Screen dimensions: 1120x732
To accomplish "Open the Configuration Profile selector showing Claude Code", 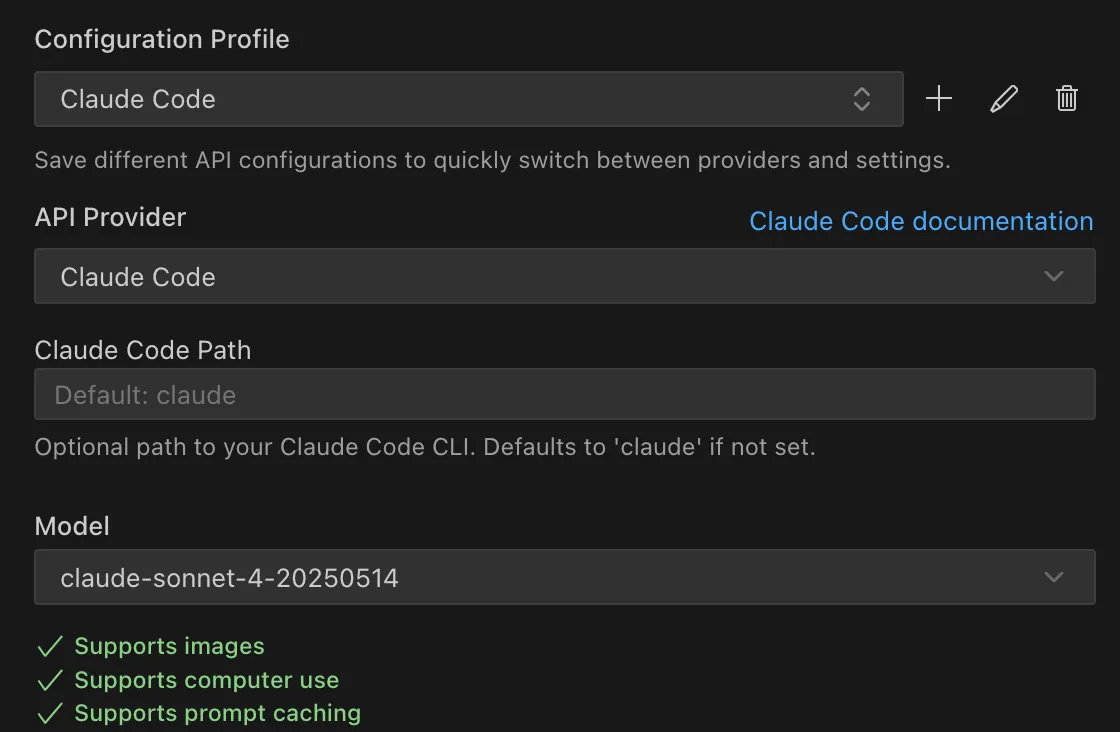I will [469, 99].
